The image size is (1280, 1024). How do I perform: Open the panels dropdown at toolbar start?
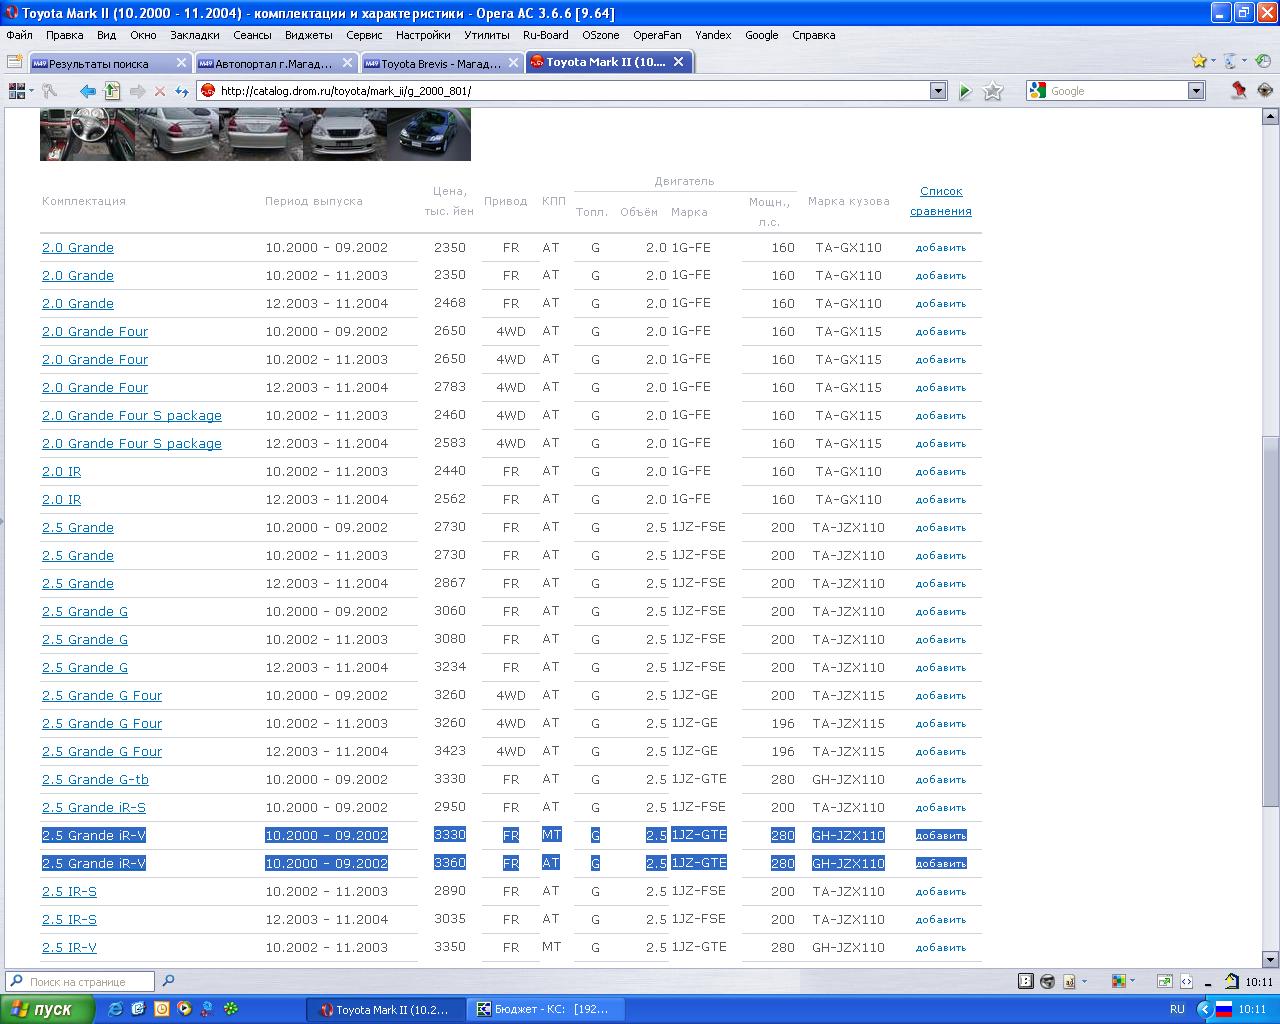click(20, 91)
